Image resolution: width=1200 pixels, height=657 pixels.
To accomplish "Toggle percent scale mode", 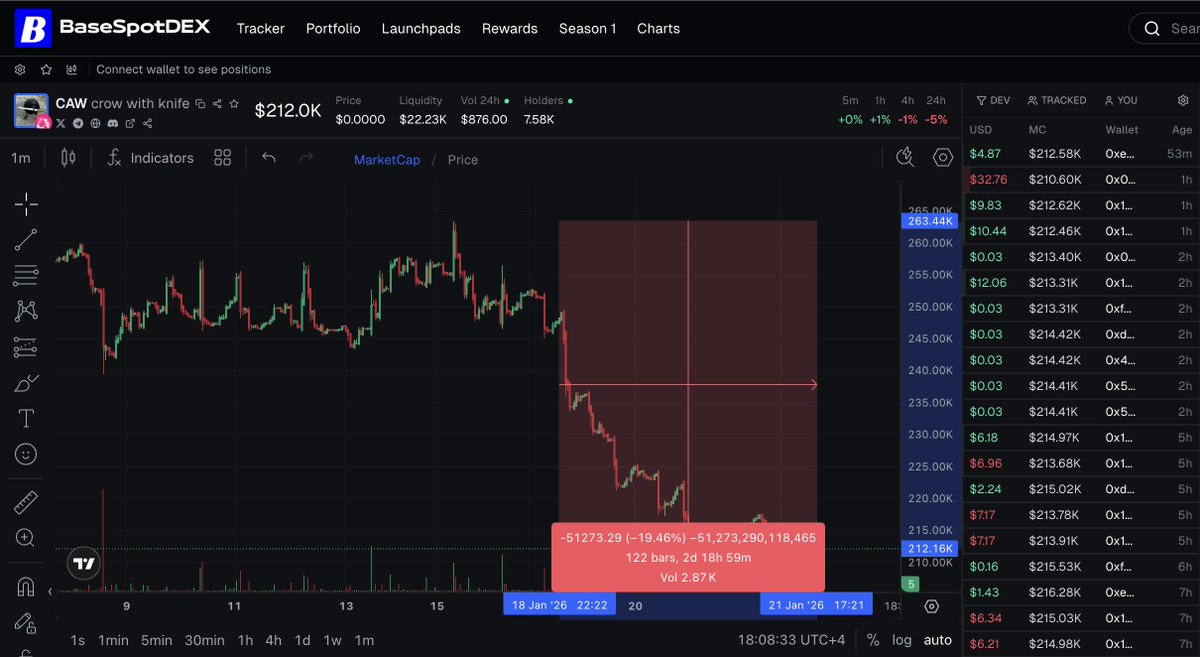I will coord(873,640).
